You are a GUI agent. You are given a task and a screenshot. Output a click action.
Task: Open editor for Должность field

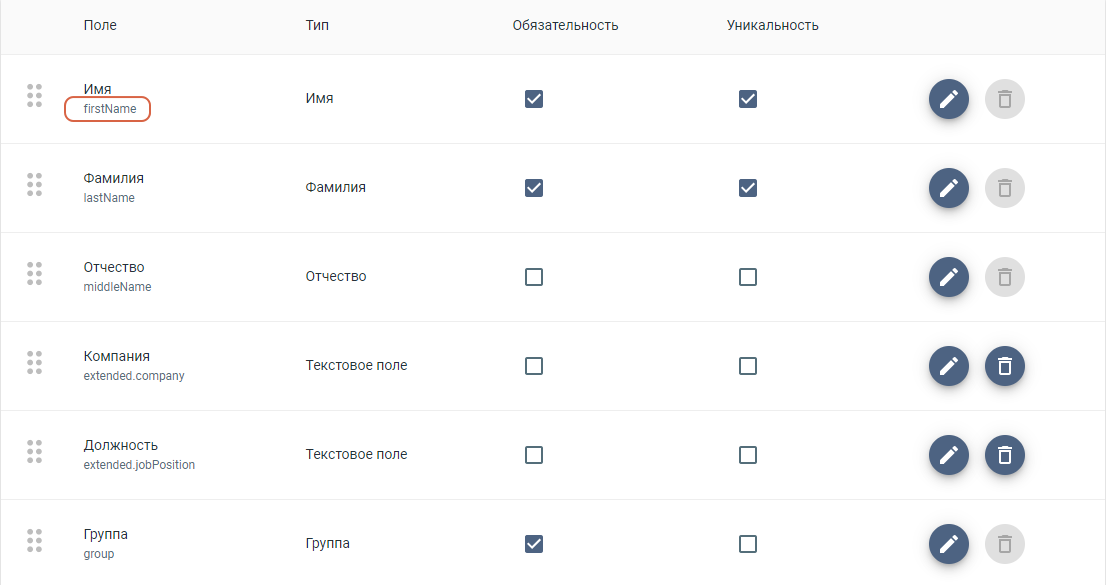tap(948, 455)
